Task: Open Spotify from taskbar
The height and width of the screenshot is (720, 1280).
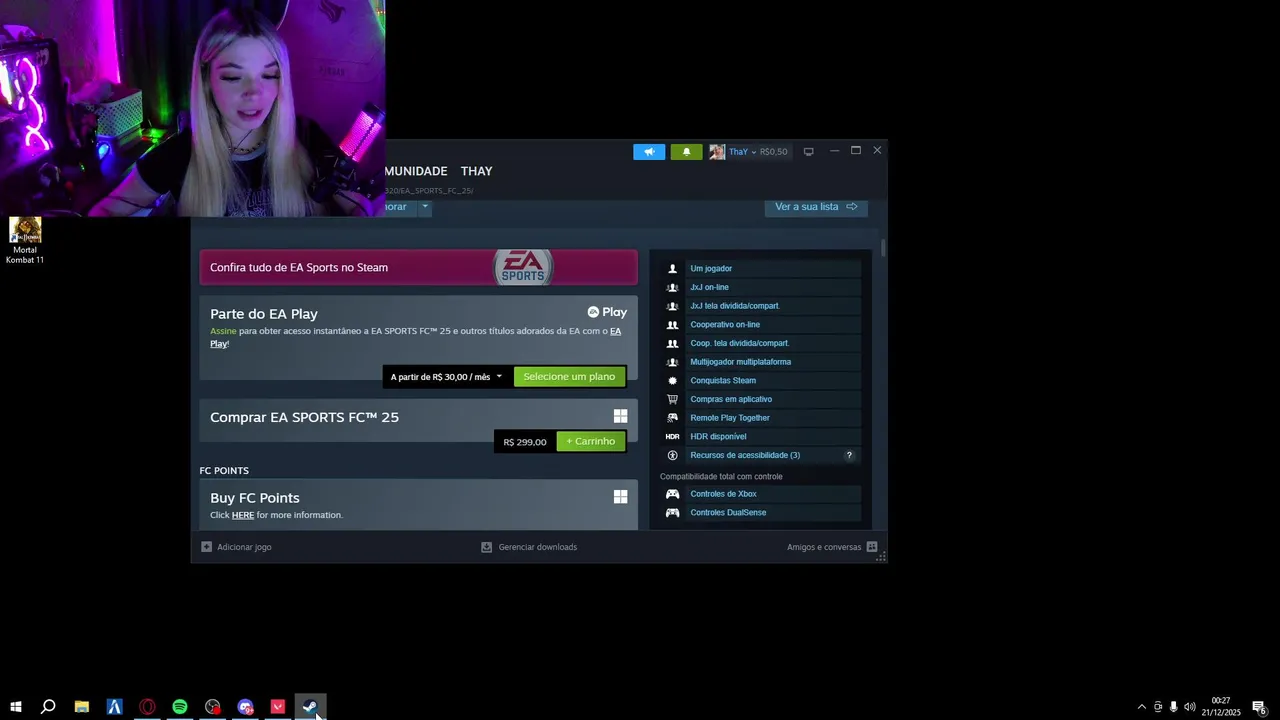Action: tap(180, 707)
